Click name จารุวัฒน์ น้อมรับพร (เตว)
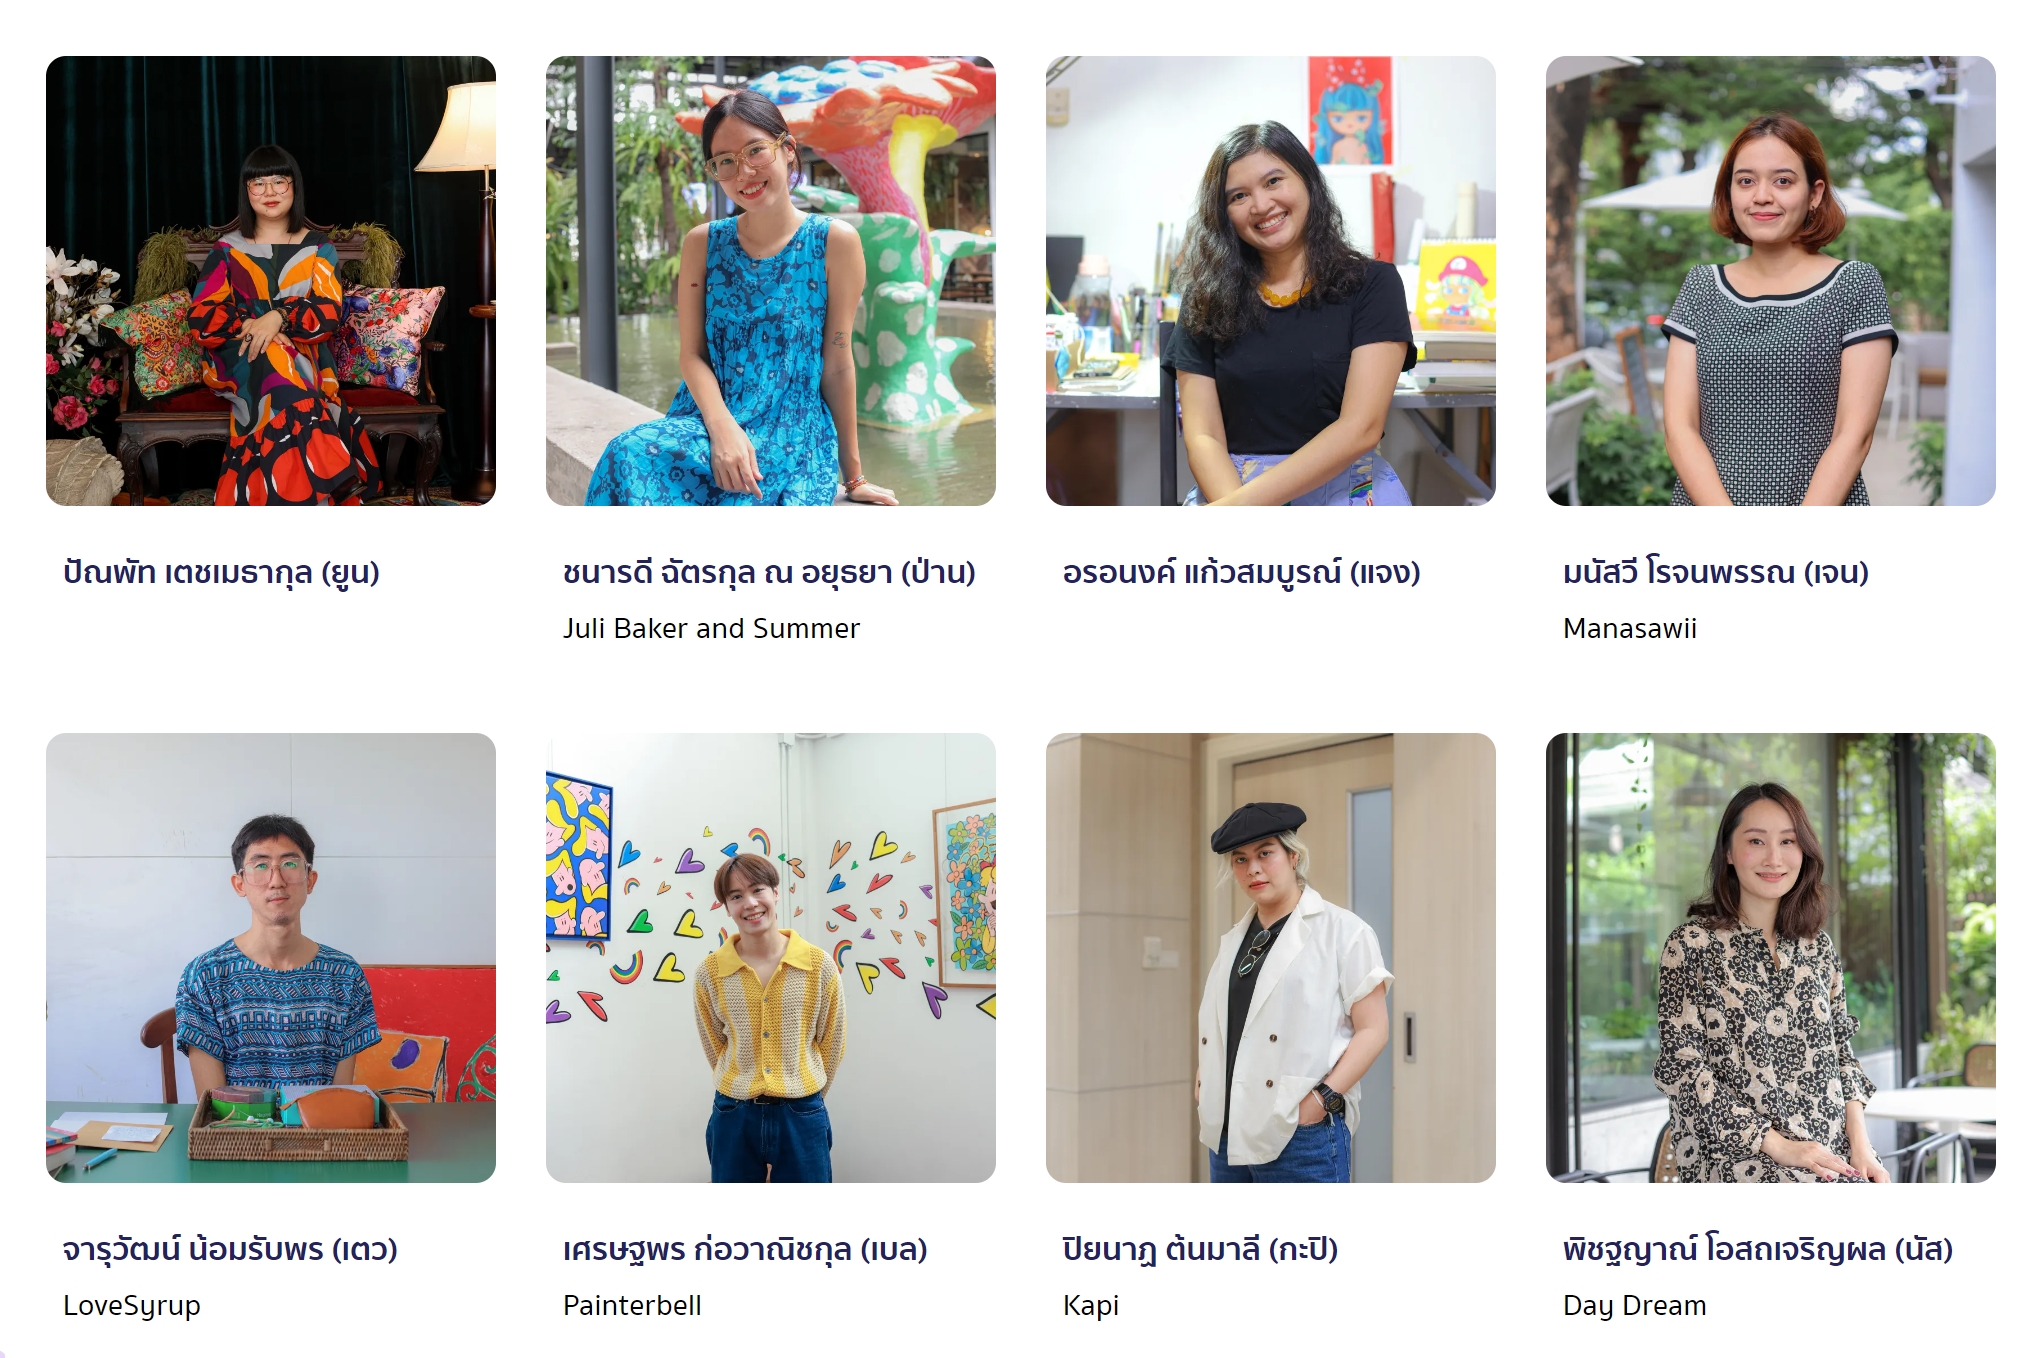Viewport: 2040px width, 1358px height. (x=230, y=1250)
